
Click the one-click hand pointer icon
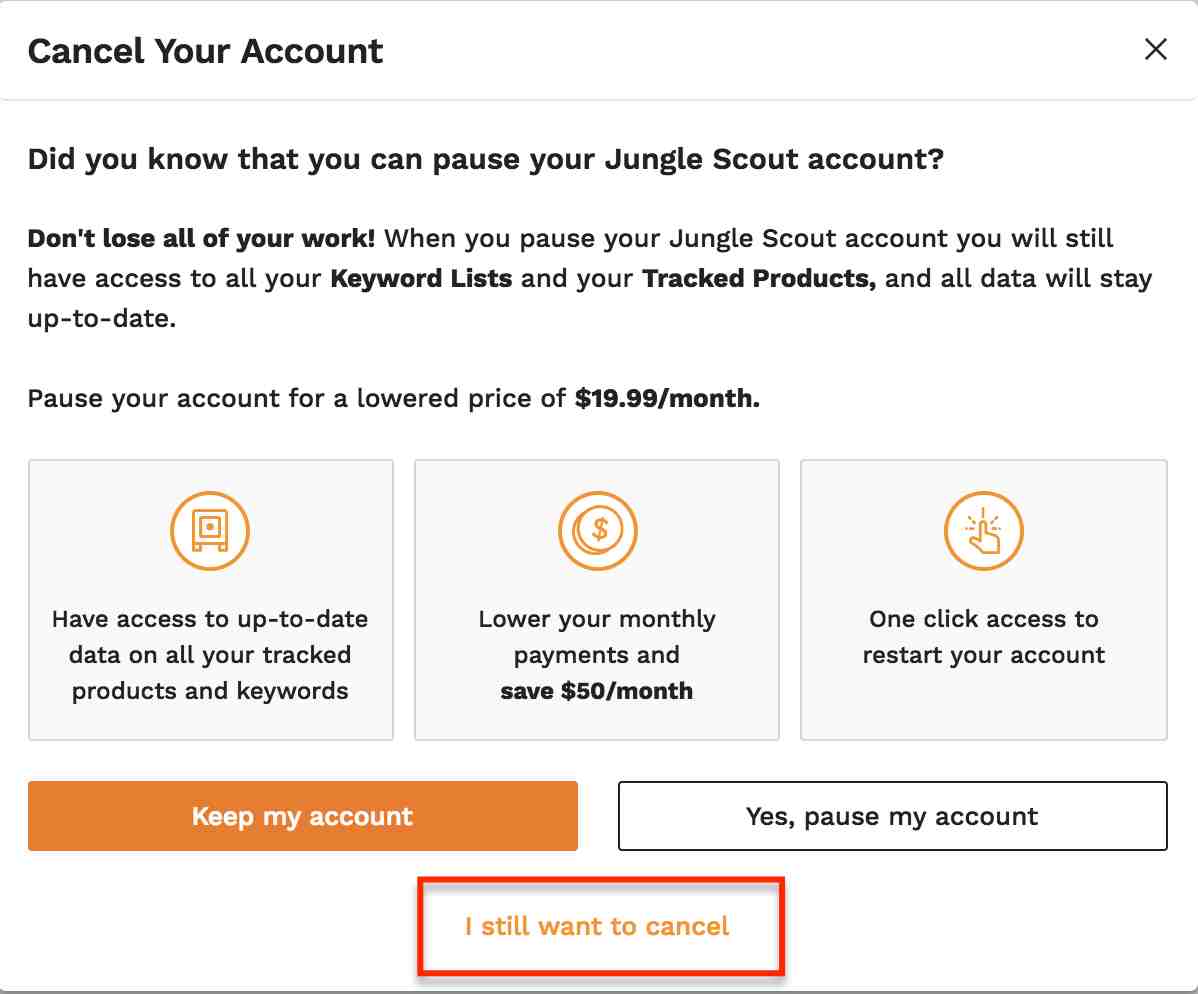(x=983, y=530)
